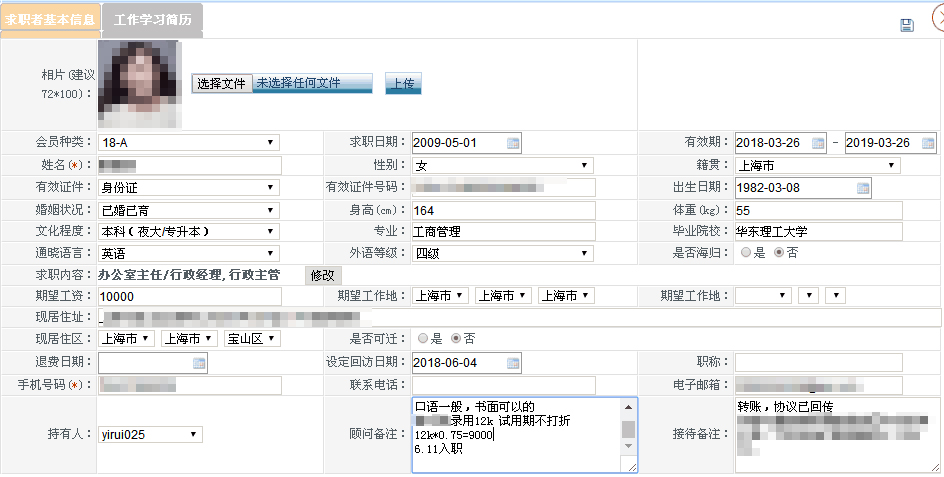Image resolution: width=944 pixels, height=477 pixels.
Task: Open the 持有人 dropdown showing yirui025
Action: pos(151,434)
